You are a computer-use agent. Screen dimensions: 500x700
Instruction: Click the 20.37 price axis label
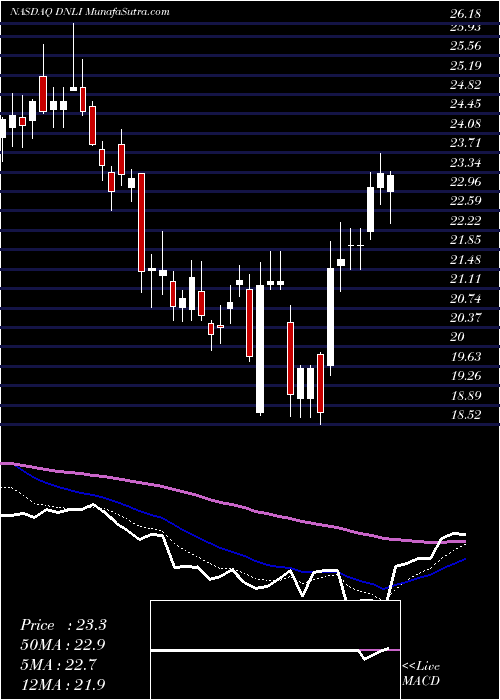pyautogui.click(x=466, y=318)
